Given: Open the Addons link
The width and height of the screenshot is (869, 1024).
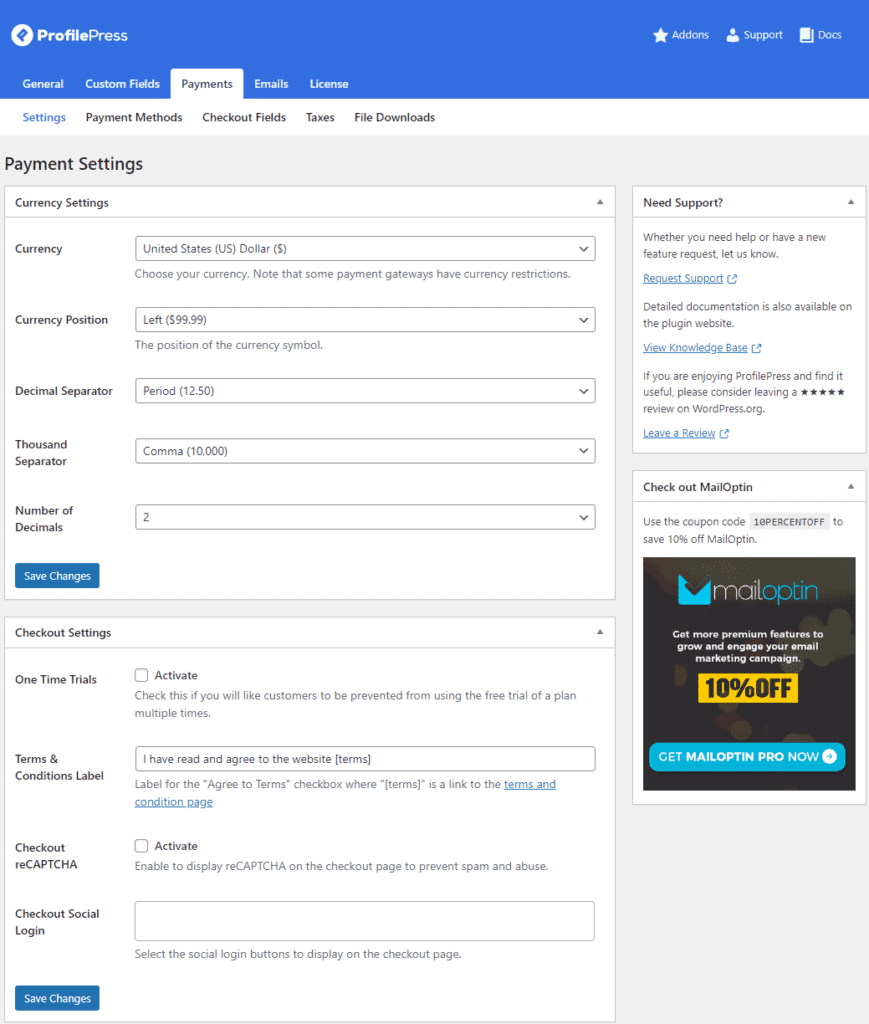Looking at the screenshot, I should 681,35.
